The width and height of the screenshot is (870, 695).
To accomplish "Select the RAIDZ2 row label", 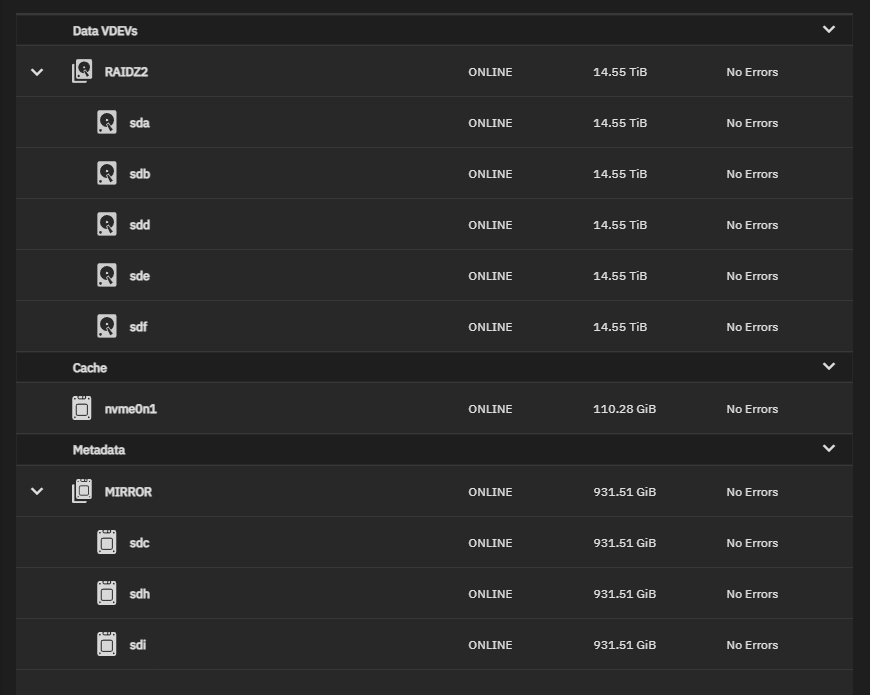I will (127, 72).
